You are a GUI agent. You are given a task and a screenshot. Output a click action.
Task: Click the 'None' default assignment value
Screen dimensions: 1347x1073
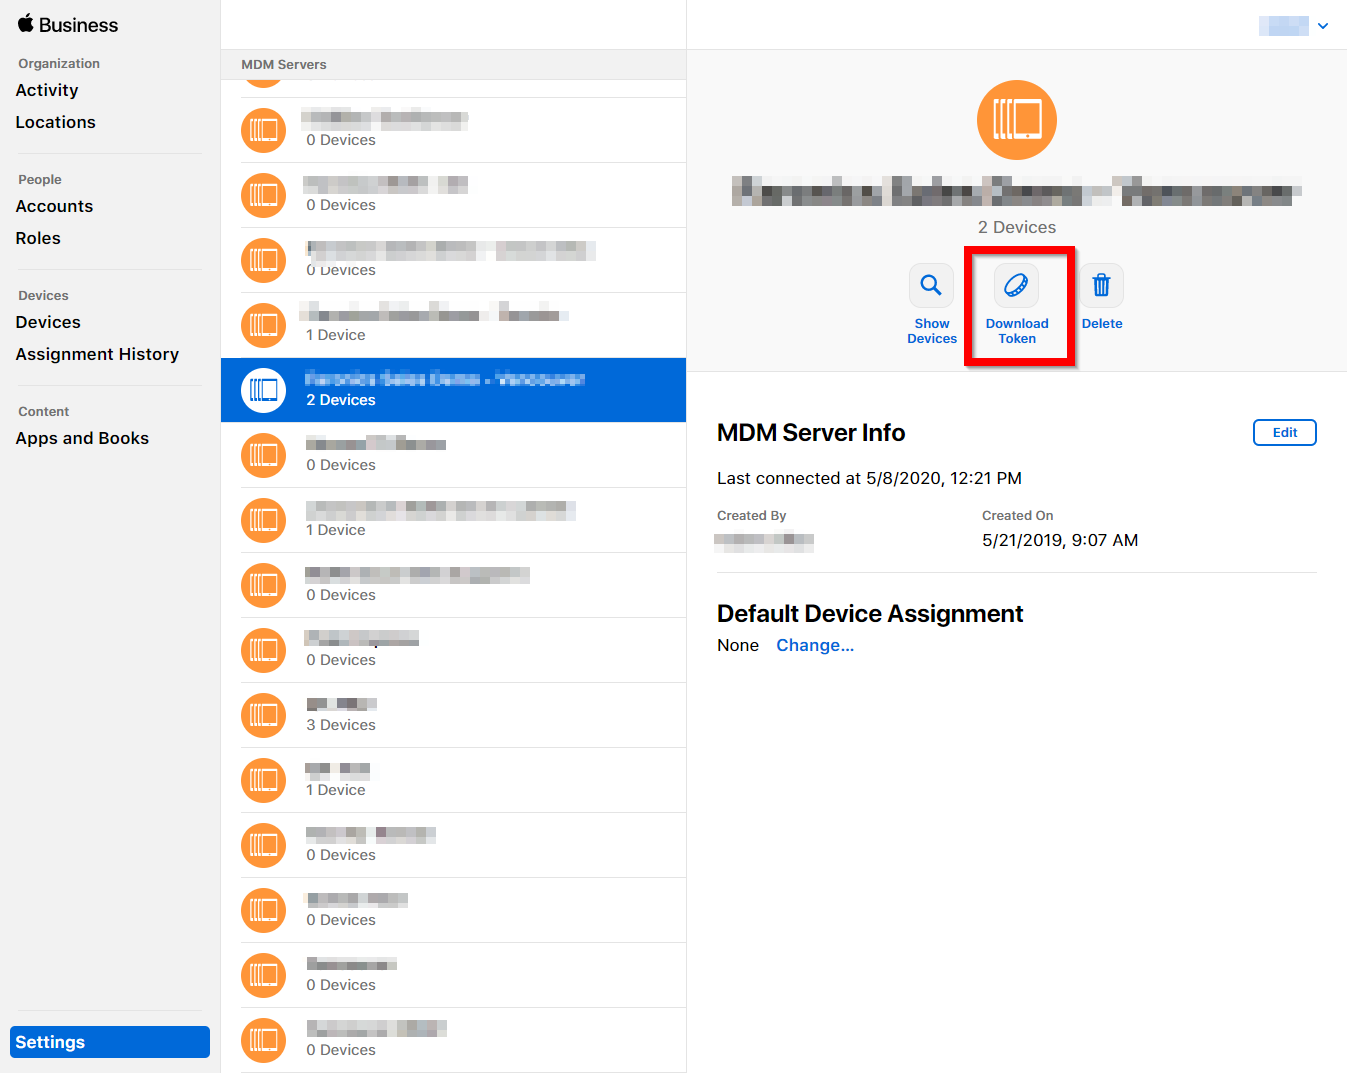(738, 645)
